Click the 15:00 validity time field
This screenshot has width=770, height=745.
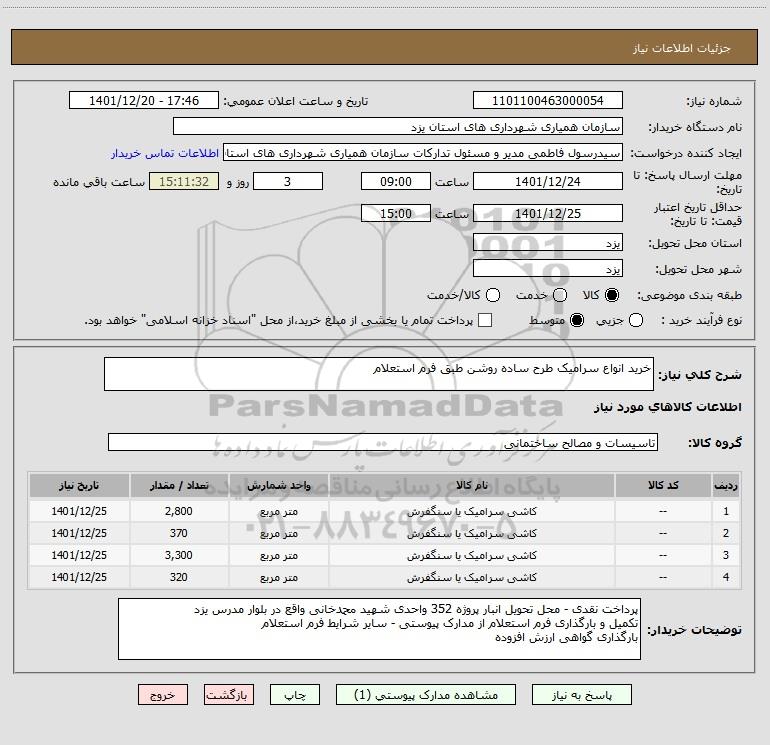point(396,213)
